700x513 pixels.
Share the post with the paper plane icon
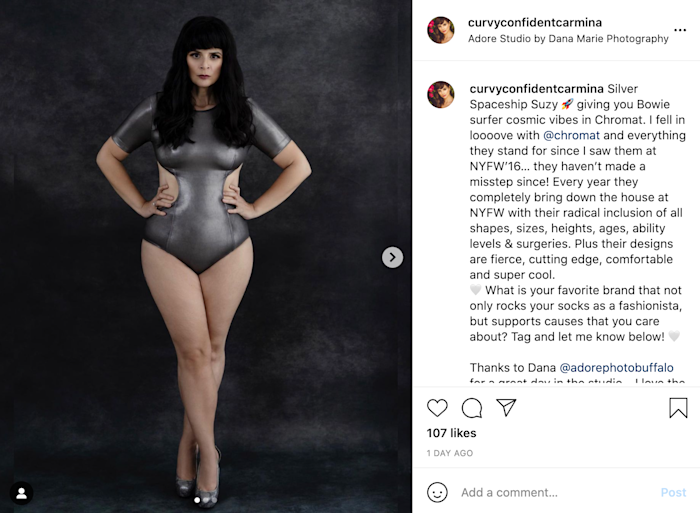(x=506, y=407)
